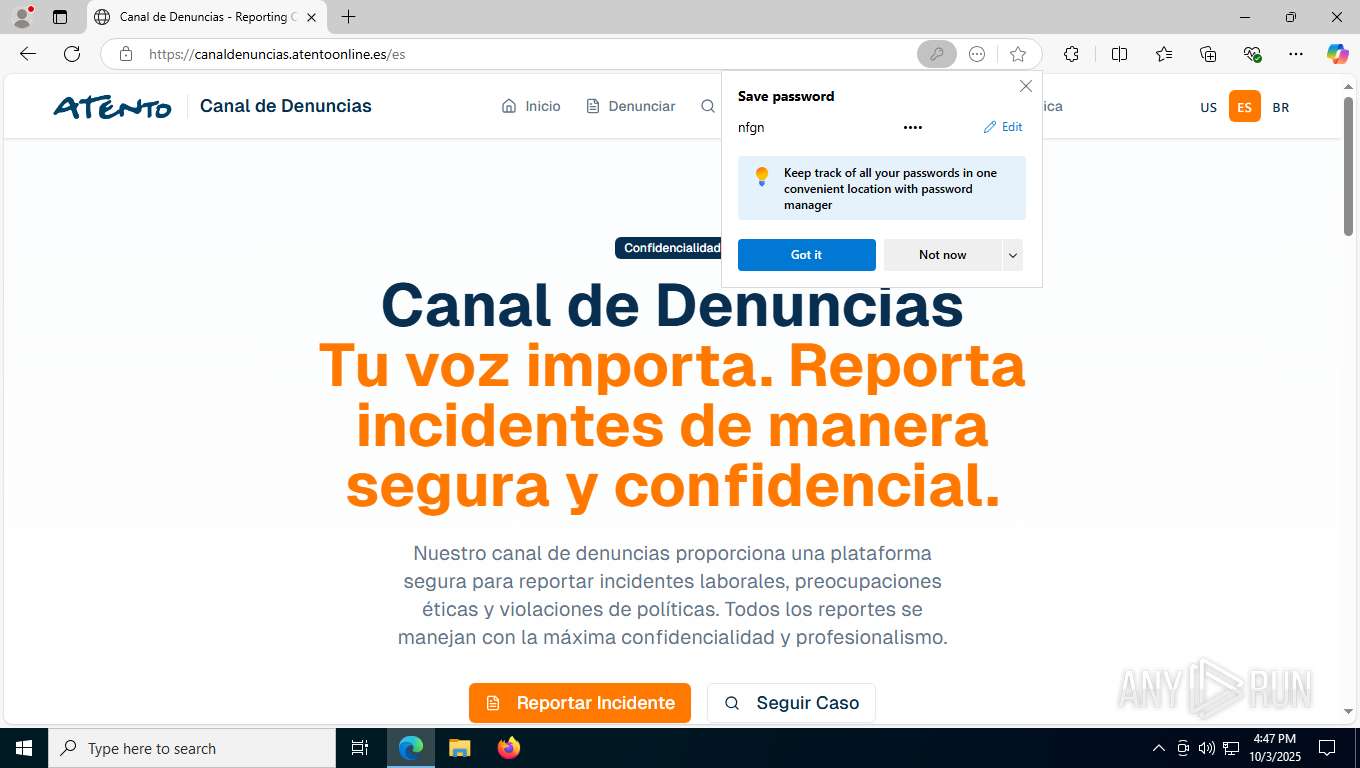Image resolution: width=1360 pixels, height=768 pixels.
Task: Launch Firefox from taskbar
Action: pyautogui.click(x=509, y=748)
